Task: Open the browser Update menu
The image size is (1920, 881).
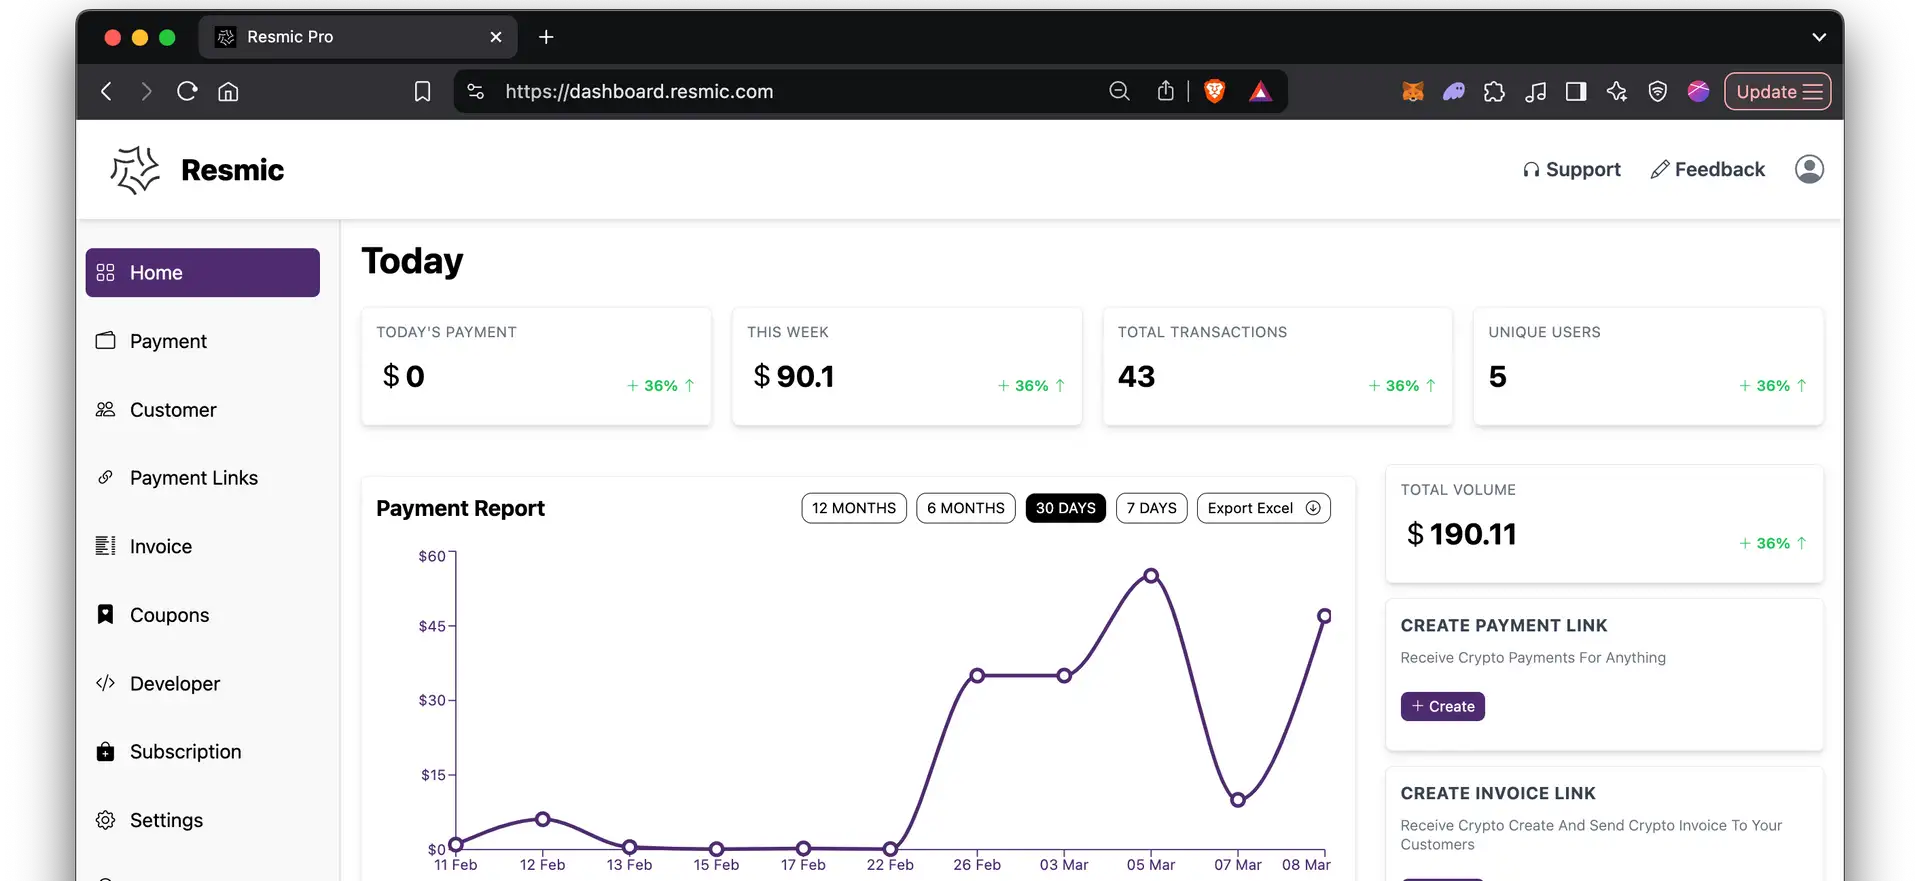Action: click(x=1777, y=92)
